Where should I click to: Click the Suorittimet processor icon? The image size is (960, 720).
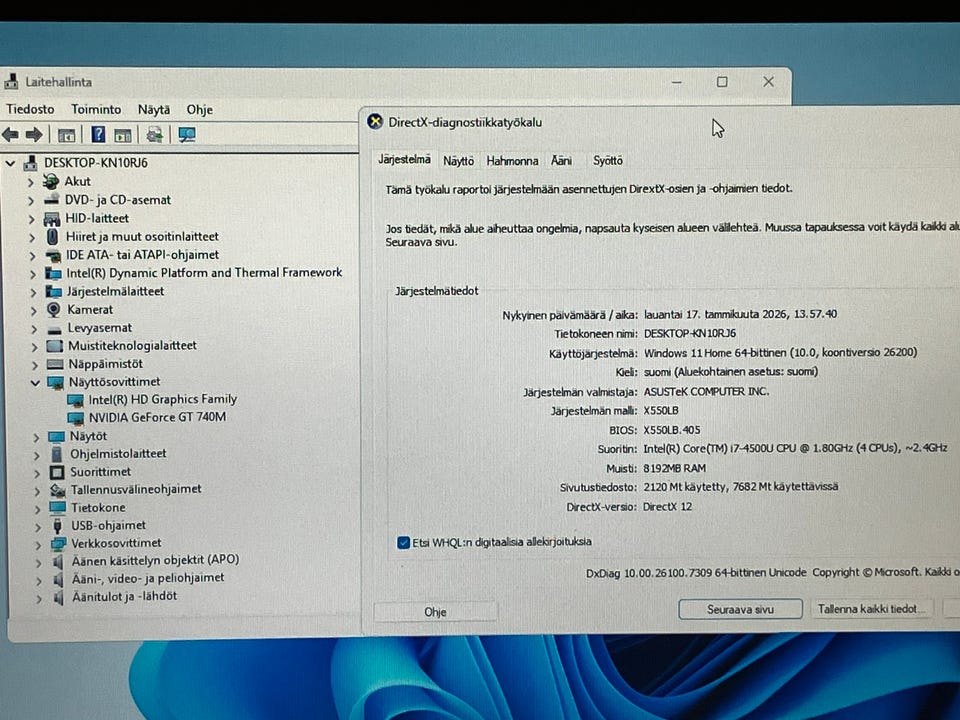(57, 472)
